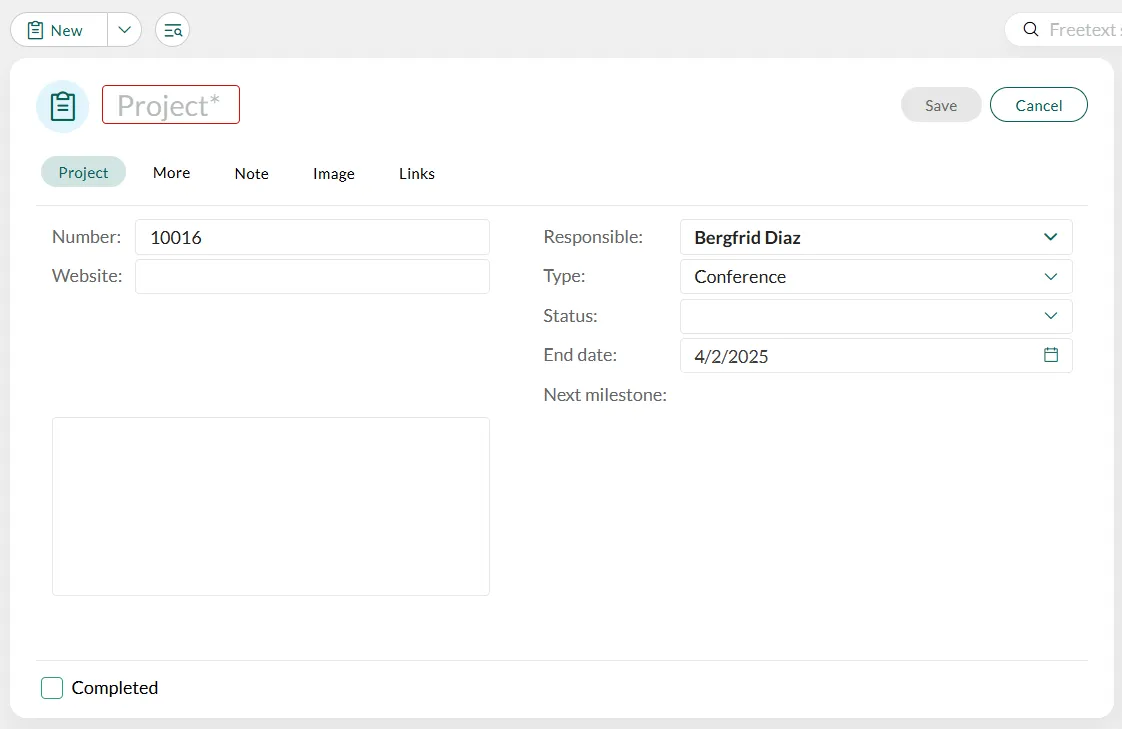The height and width of the screenshot is (729, 1122).
Task: Click the large description text area
Action: 270,506
